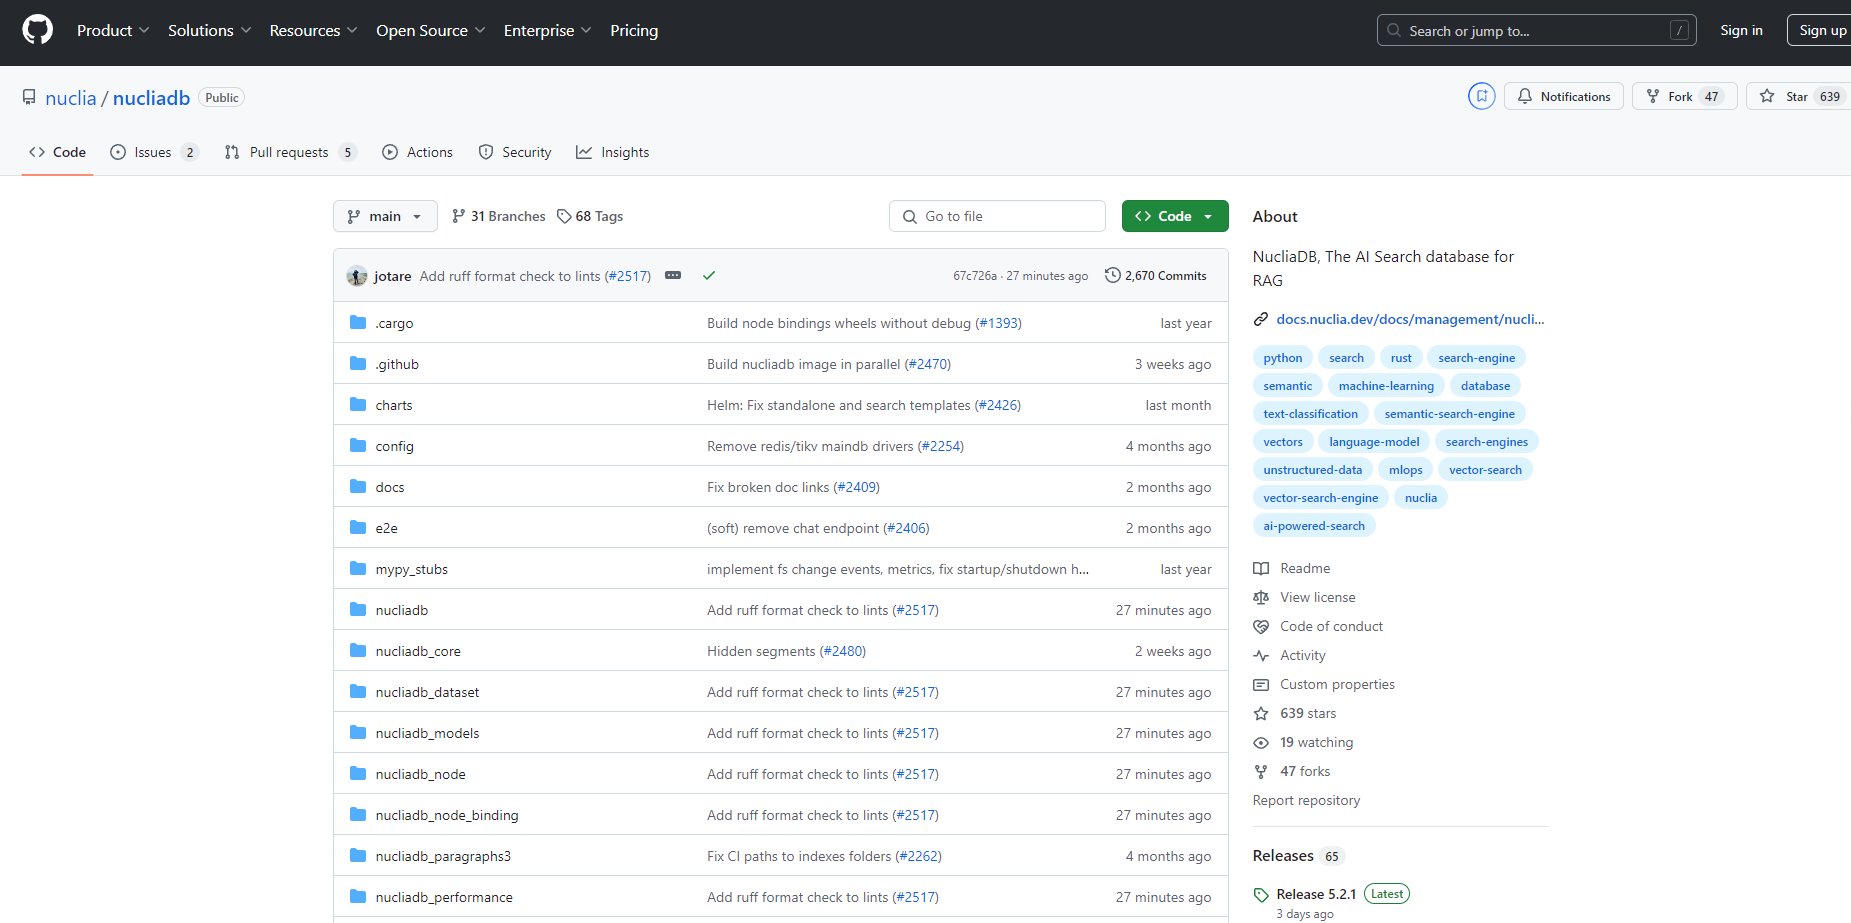Click the mypy_stubs folder icon
Viewport: 1851px width, 923px height.
tap(358, 568)
